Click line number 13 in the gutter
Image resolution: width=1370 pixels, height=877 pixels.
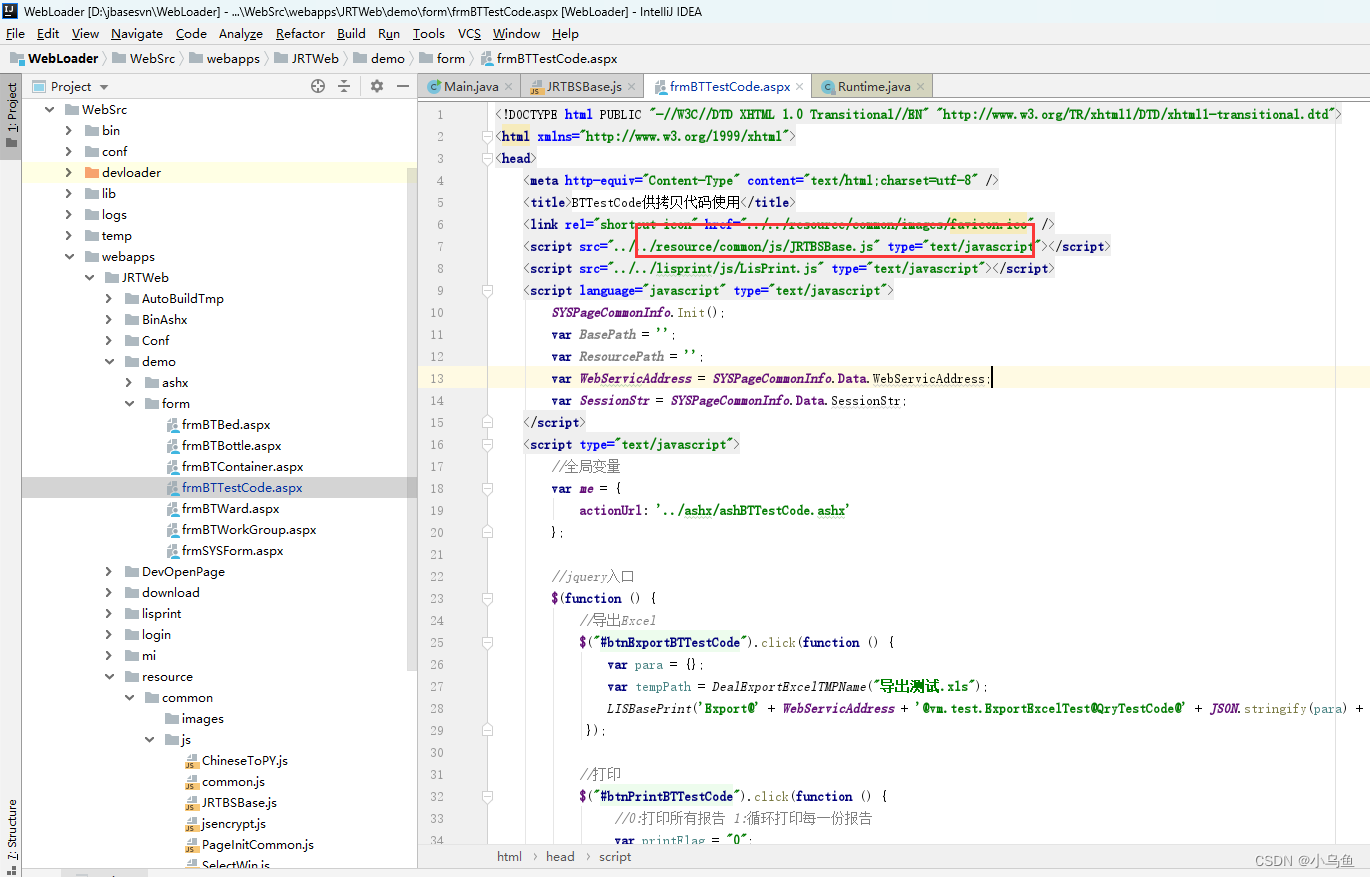coord(437,378)
